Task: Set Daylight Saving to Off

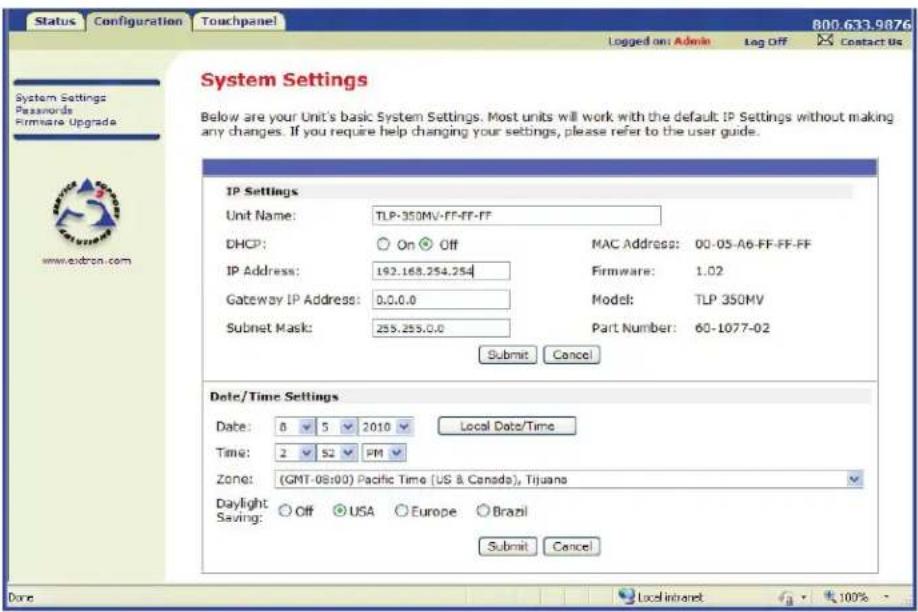Action: click(x=285, y=511)
